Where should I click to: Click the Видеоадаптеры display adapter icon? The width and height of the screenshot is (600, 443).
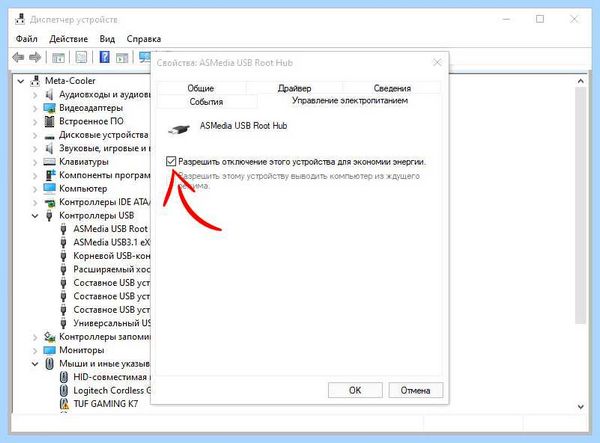coord(49,108)
